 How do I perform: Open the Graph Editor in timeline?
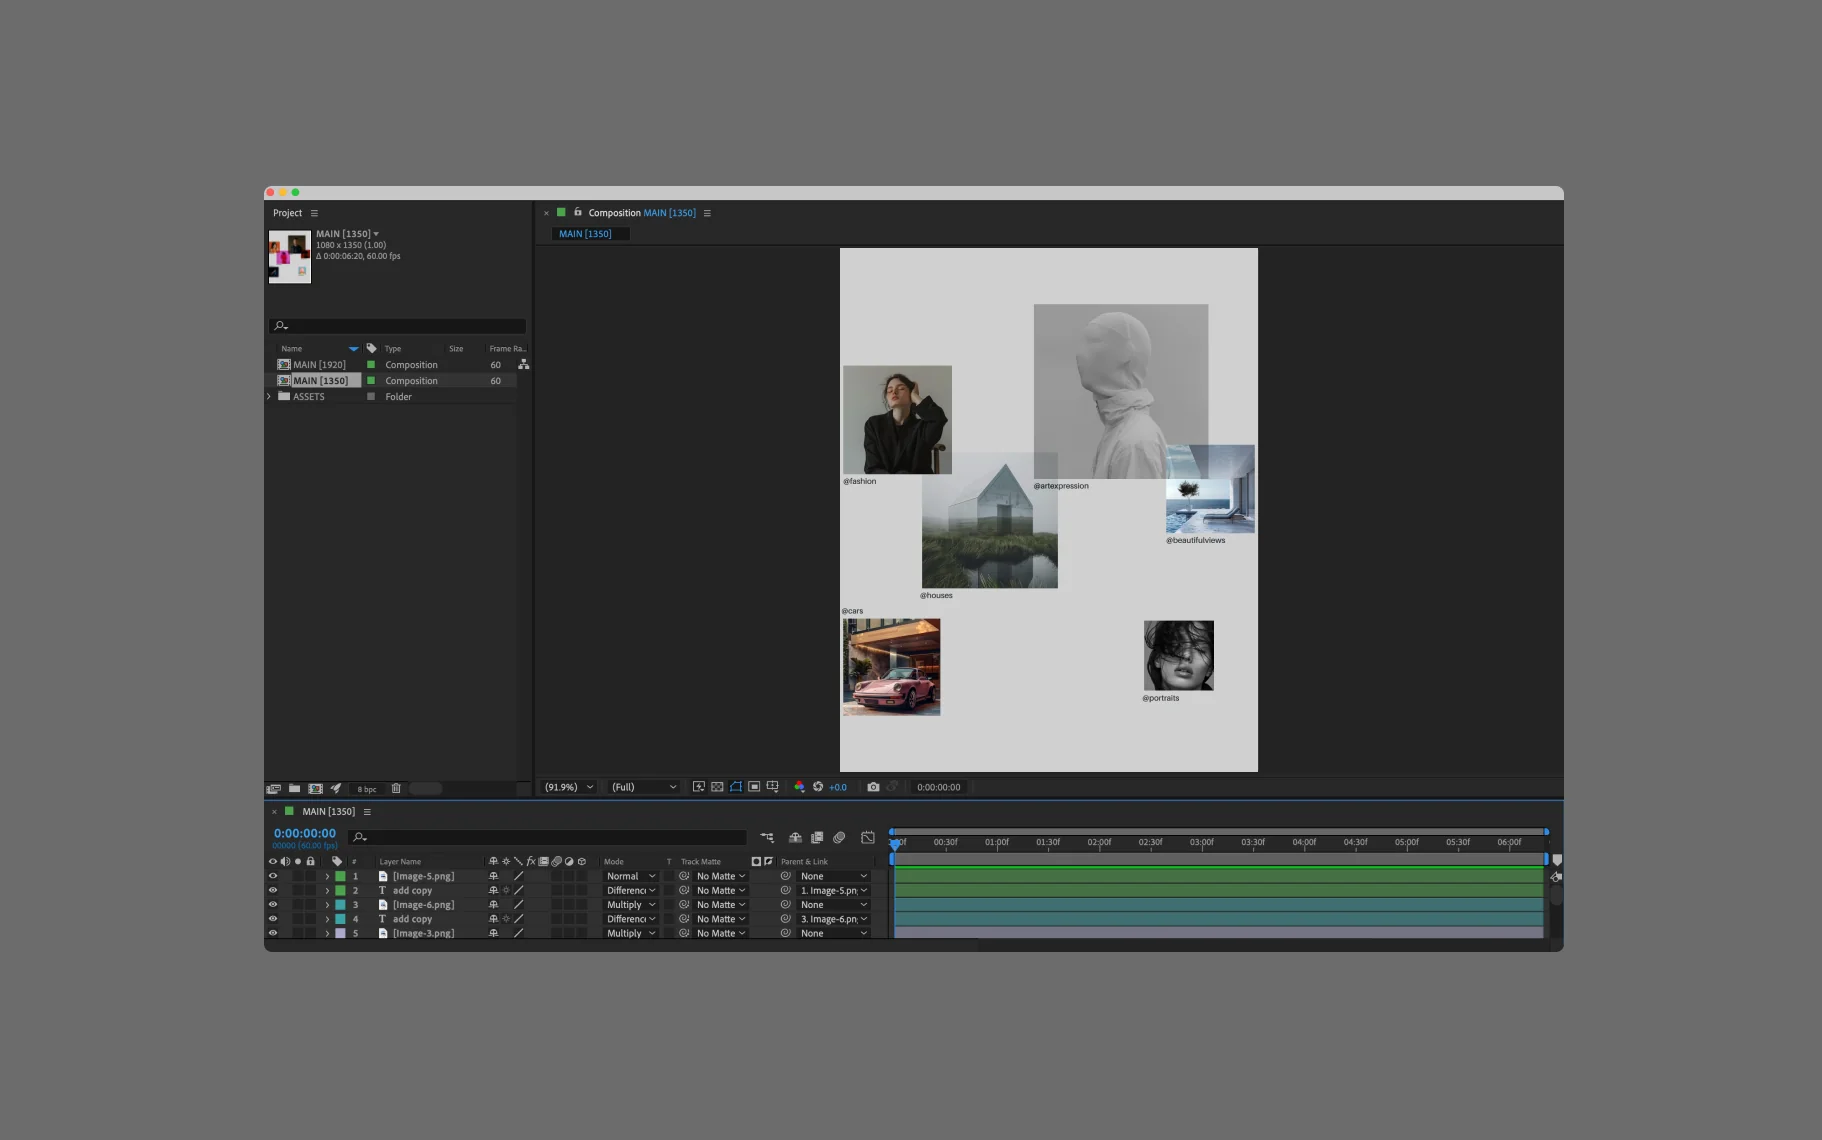868,837
